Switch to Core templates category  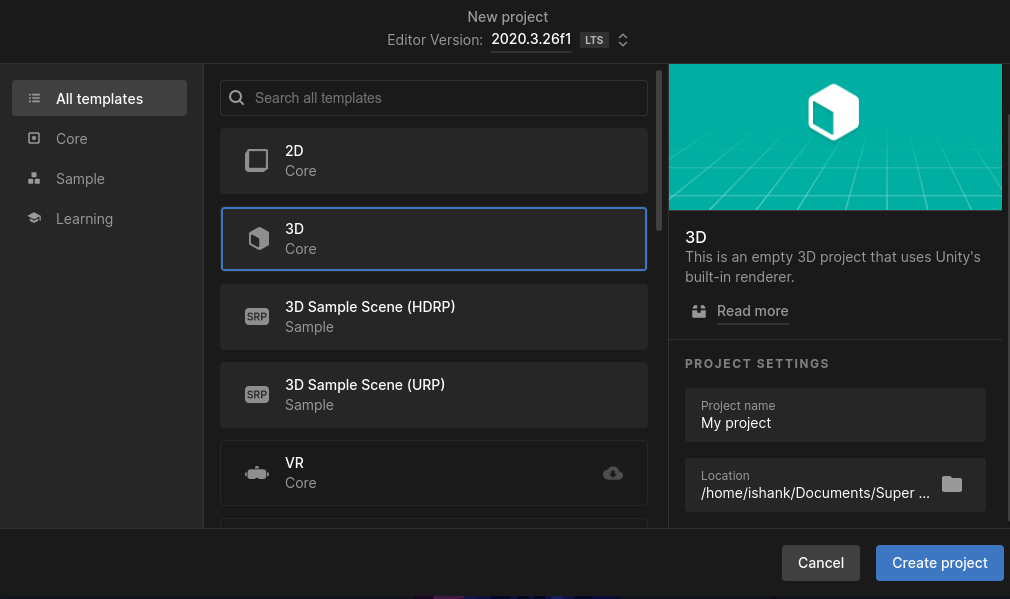[x=99, y=138]
